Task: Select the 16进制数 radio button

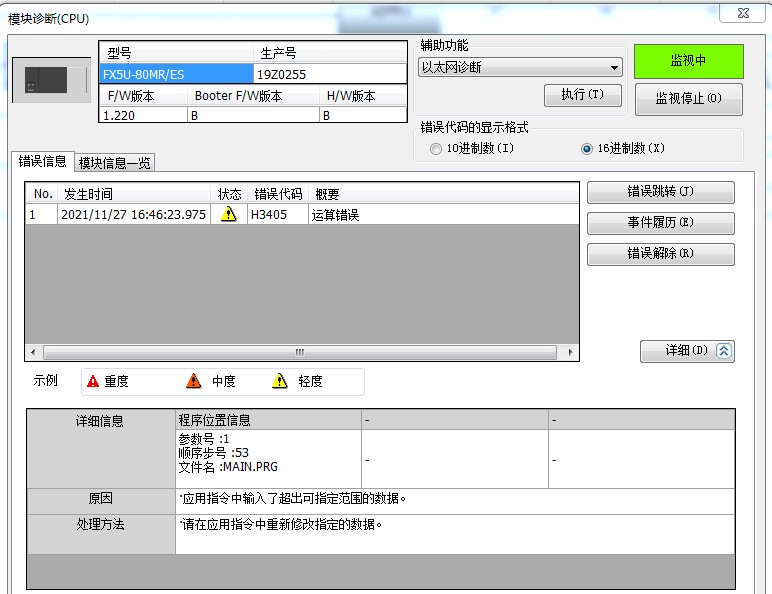Action: (x=587, y=149)
